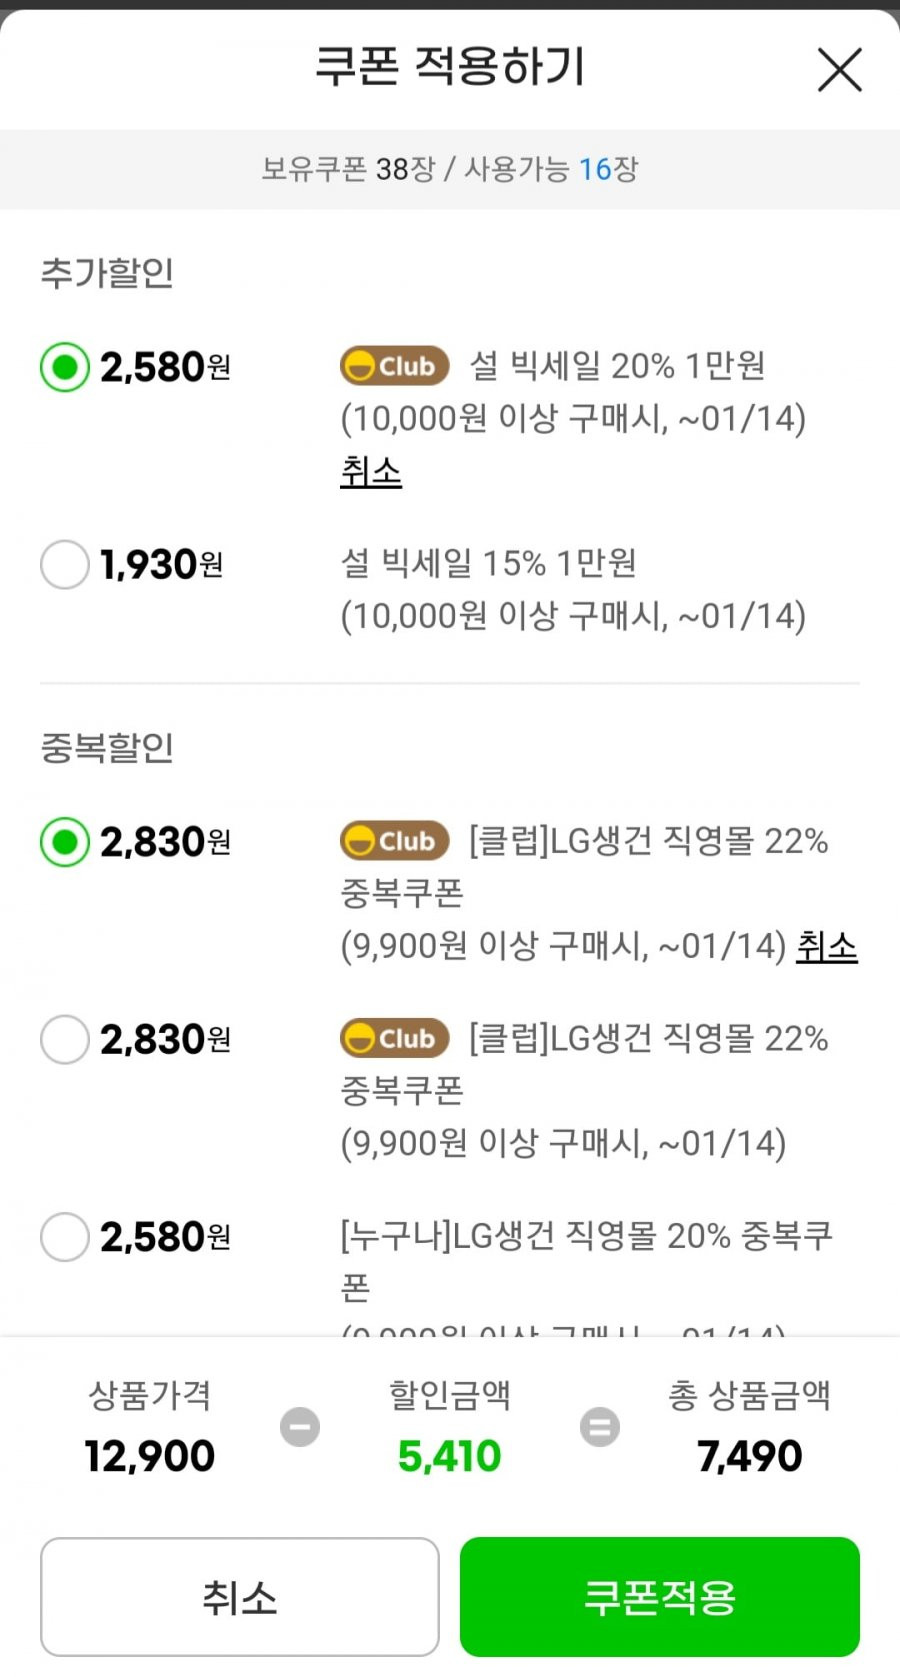This screenshot has height=1677, width=900.
Task: Select the 2,580원 설 빅세일 20% radio button
Action: coord(65,367)
